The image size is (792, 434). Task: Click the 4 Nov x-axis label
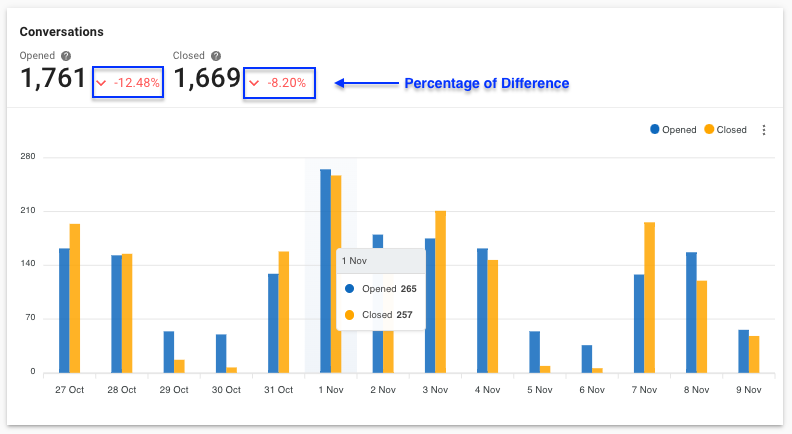487,390
